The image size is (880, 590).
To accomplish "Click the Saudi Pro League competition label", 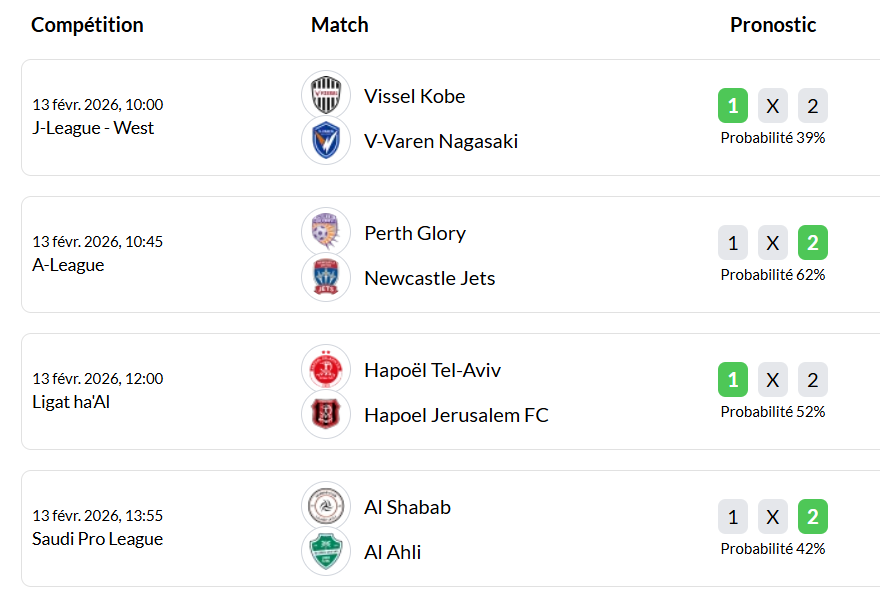I will (97, 539).
